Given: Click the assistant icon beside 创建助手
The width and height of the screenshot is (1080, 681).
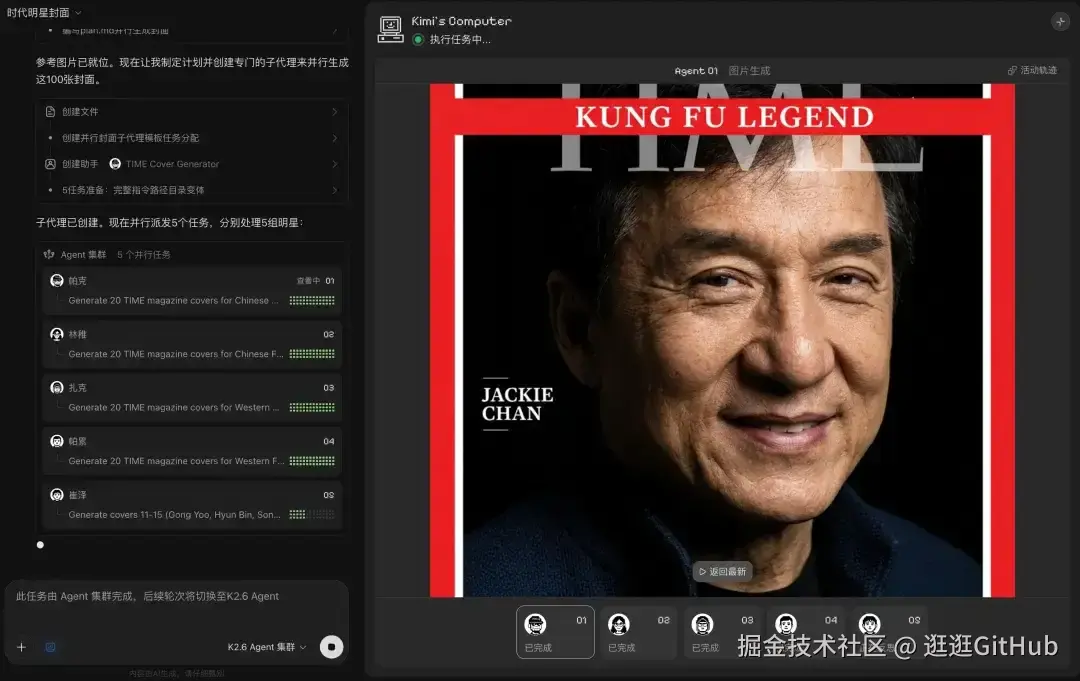Looking at the screenshot, I should pyautogui.click(x=50, y=164).
